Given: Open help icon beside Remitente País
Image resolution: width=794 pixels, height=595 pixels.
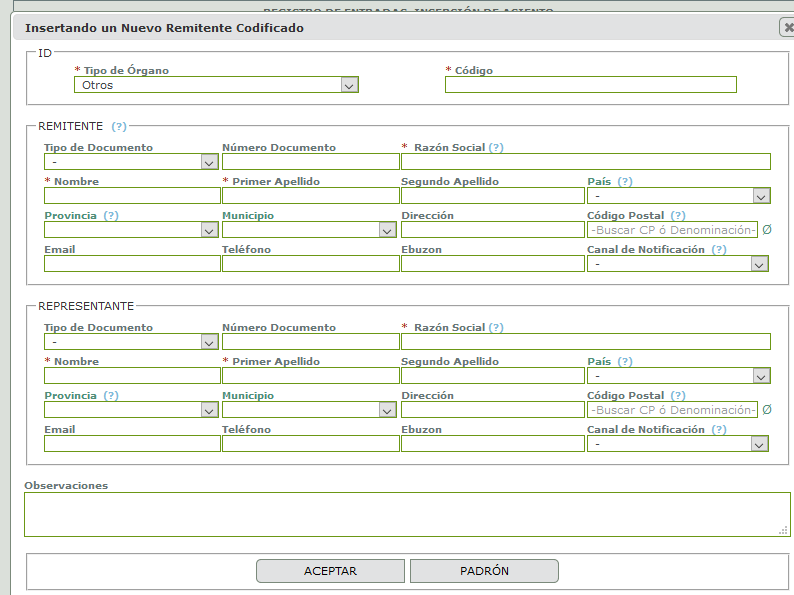Looking at the screenshot, I should (625, 181).
